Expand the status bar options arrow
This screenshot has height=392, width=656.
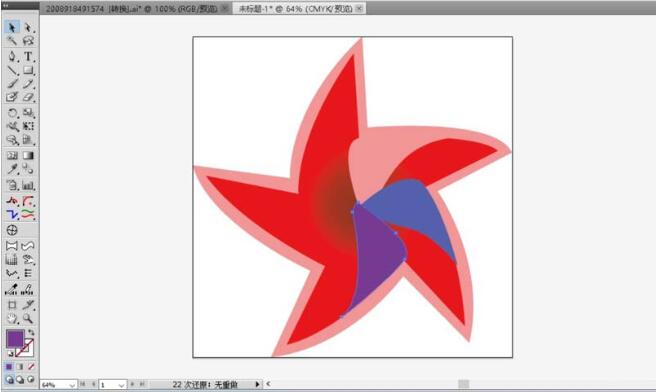257,384
